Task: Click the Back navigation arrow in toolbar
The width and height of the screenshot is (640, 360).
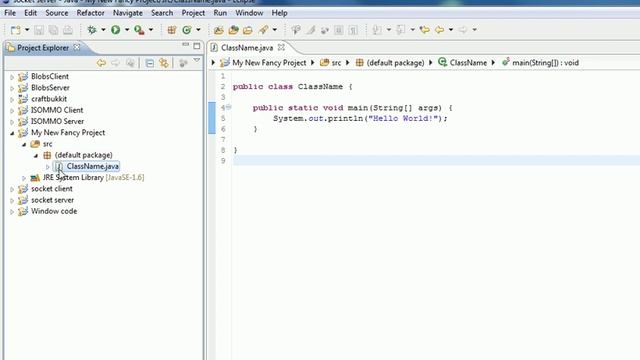Action: [440, 30]
